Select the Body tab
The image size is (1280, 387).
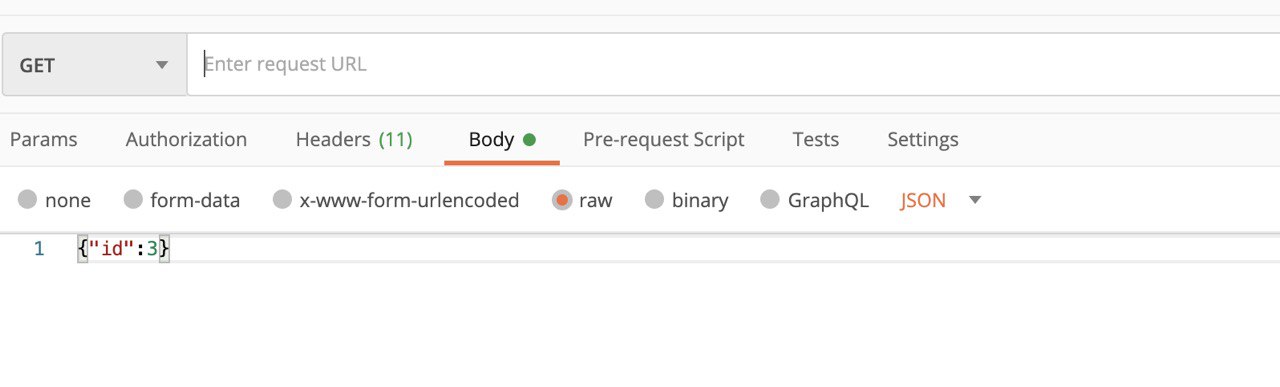pos(502,140)
